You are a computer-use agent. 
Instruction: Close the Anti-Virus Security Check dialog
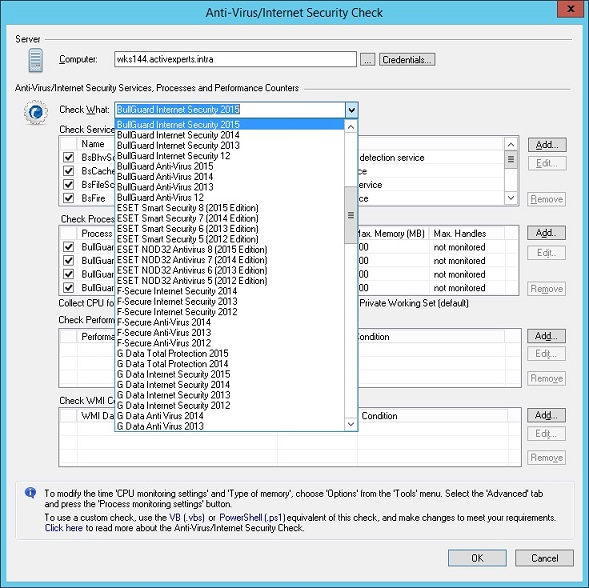[x=571, y=9]
